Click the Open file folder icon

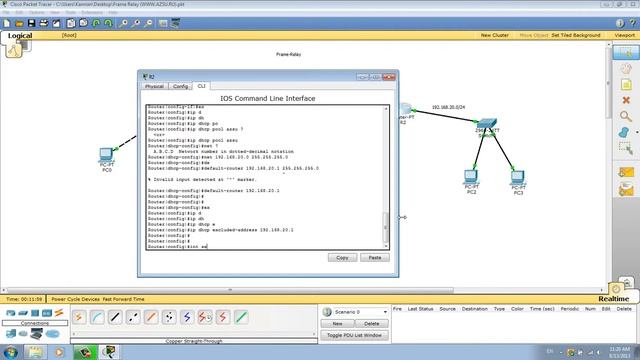pyautogui.click(x=19, y=23)
